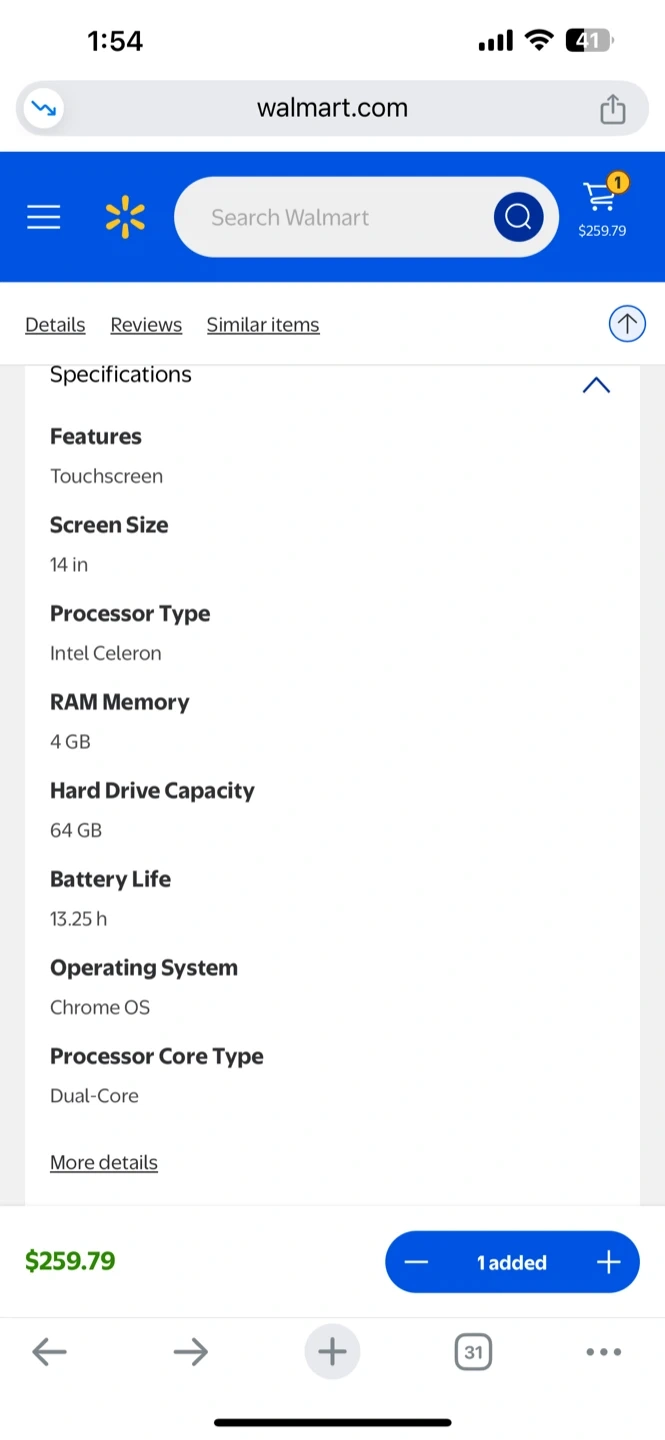This screenshot has width=665, height=1440.
Task: Increase quantity with the plus button
Action: click(608, 1263)
